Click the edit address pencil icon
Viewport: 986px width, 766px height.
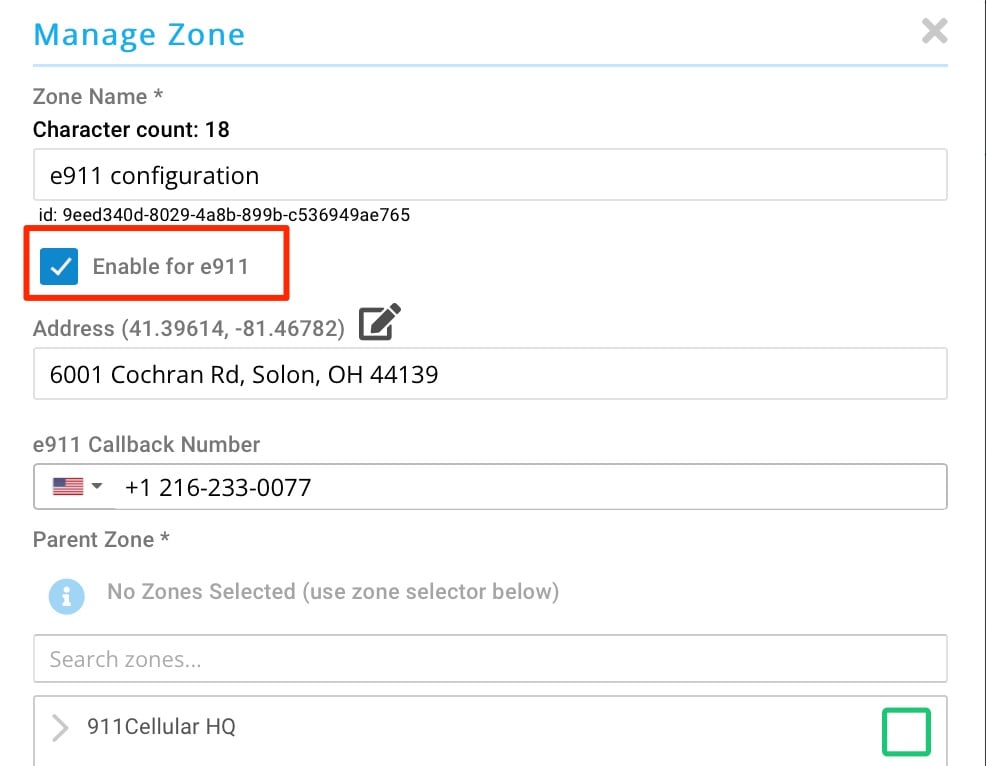380,323
